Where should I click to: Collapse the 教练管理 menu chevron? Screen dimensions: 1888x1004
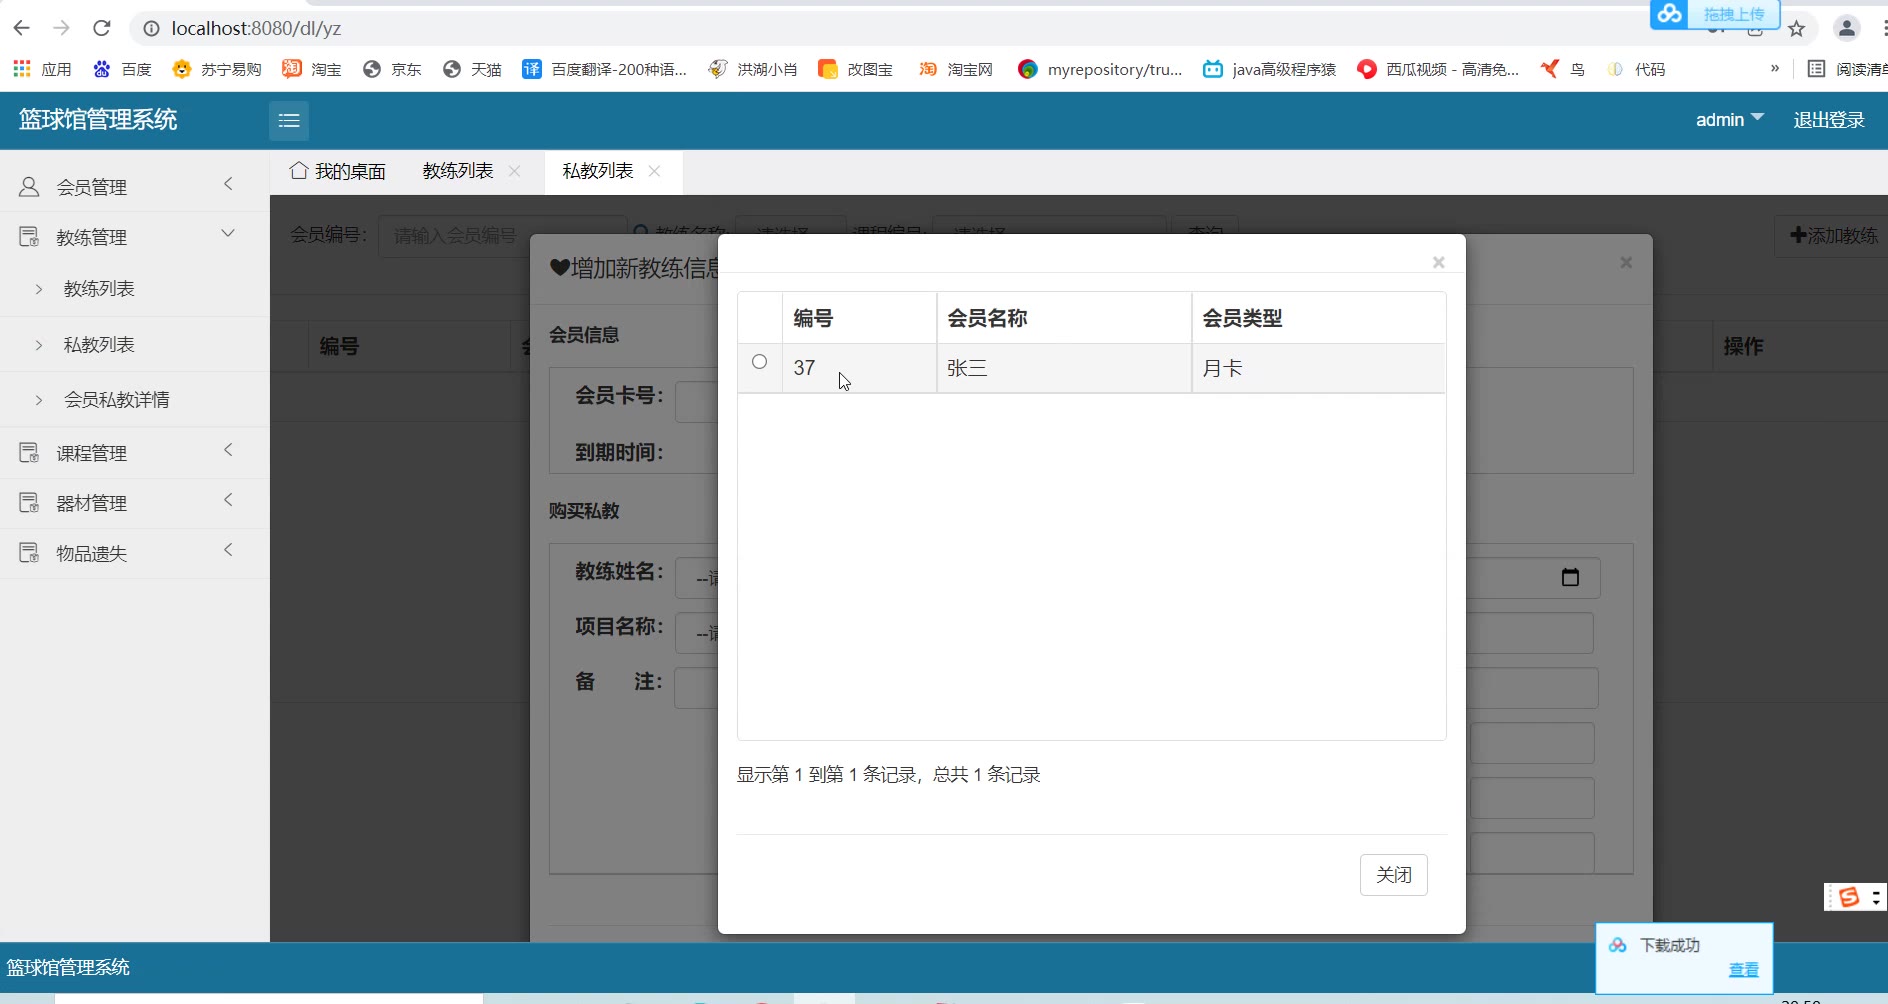(228, 234)
